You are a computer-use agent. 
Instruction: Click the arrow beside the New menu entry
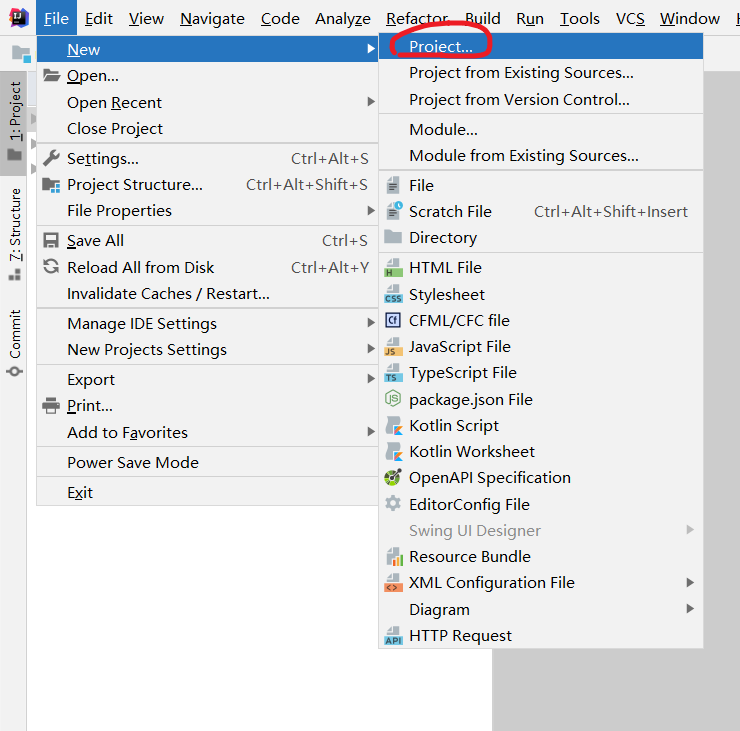click(371, 49)
